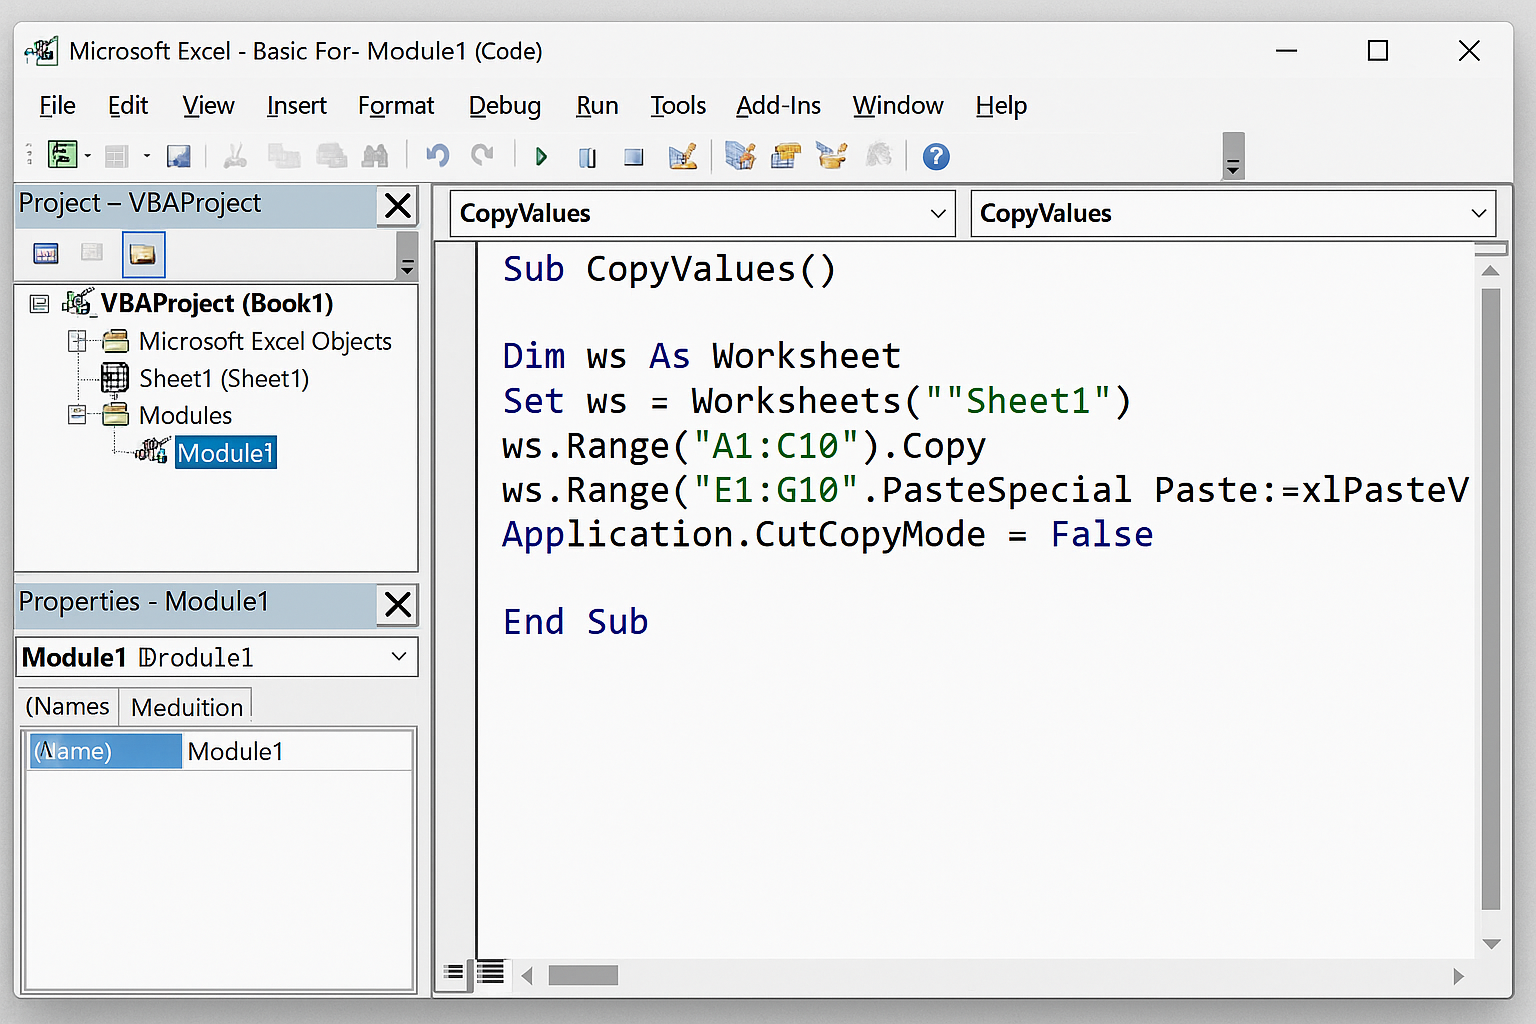Image resolution: width=1536 pixels, height=1024 pixels.
Task: Click the horizontal scrollbar right arrow
Action: tap(1458, 975)
